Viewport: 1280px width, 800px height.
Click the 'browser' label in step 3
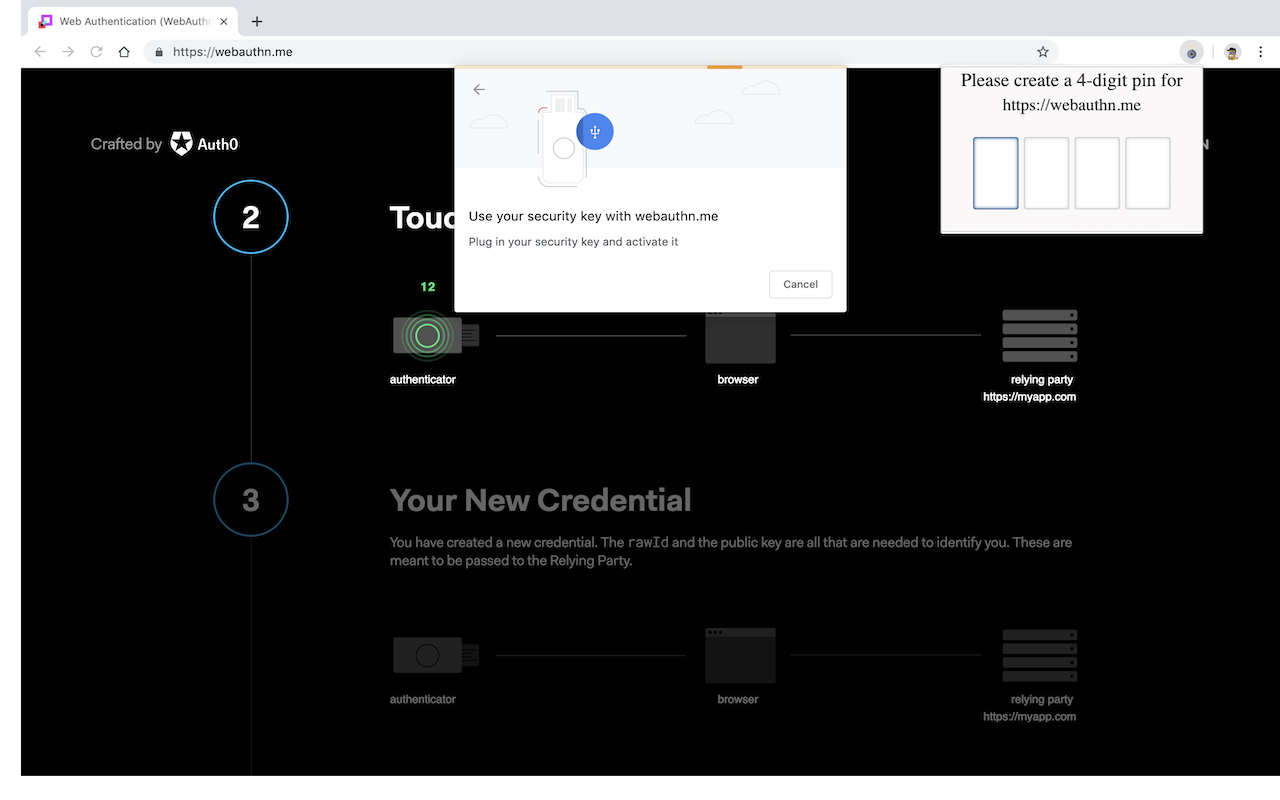pos(738,700)
